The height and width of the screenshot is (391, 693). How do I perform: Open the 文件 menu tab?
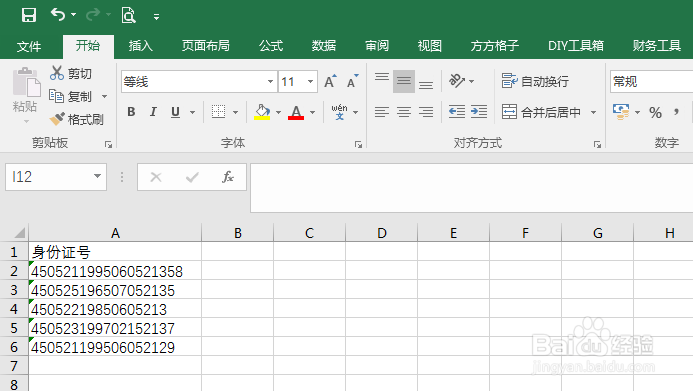[x=29, y=46]
